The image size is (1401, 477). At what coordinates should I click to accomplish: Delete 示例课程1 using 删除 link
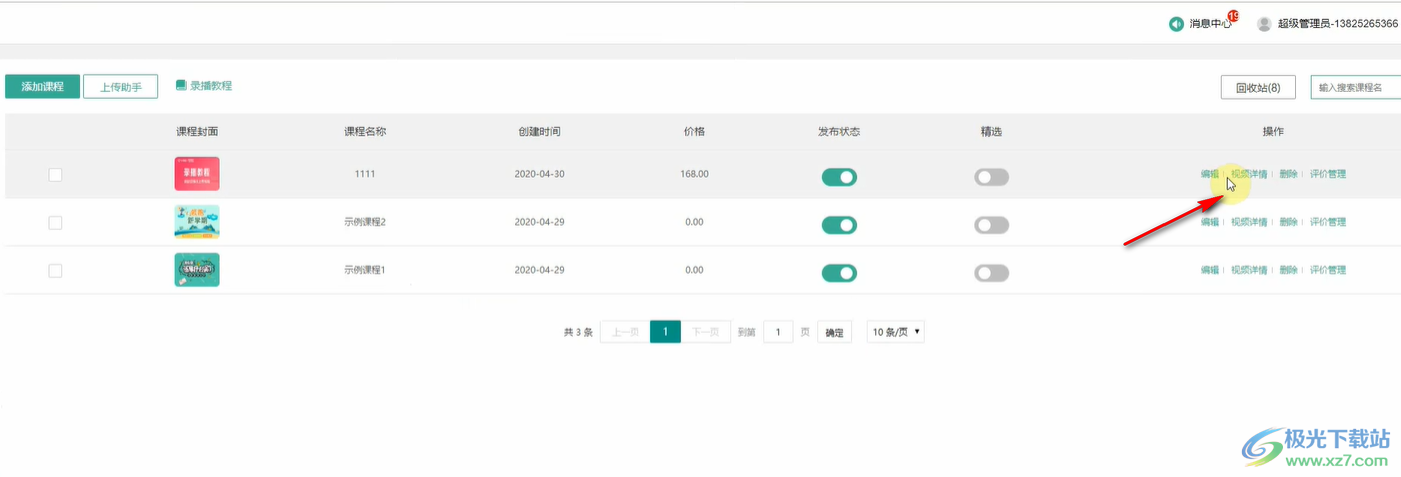pos(1288,270)
